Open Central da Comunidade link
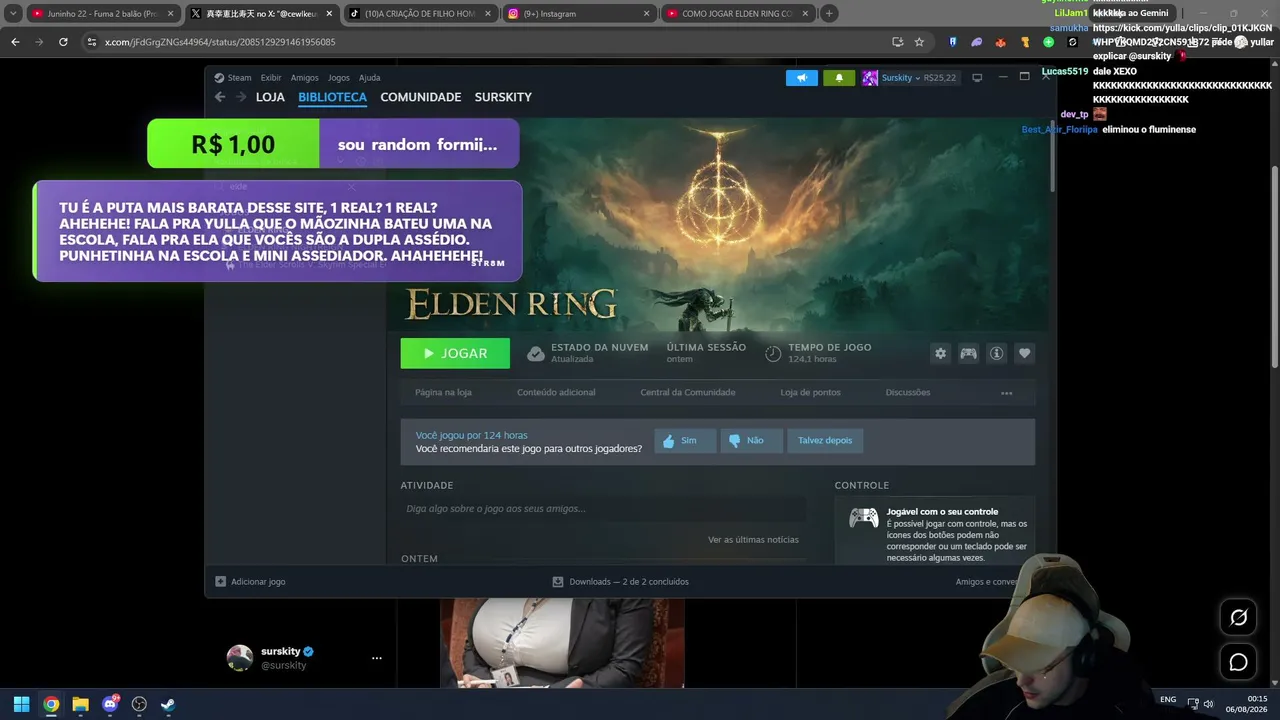 click(688, 392)
